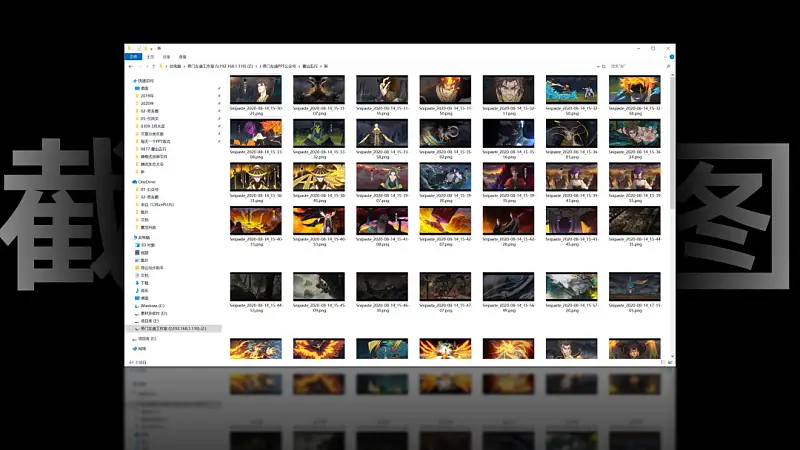Open the blue File tab
Viewport: 800px width, 450px height.
tap(133, 57)
